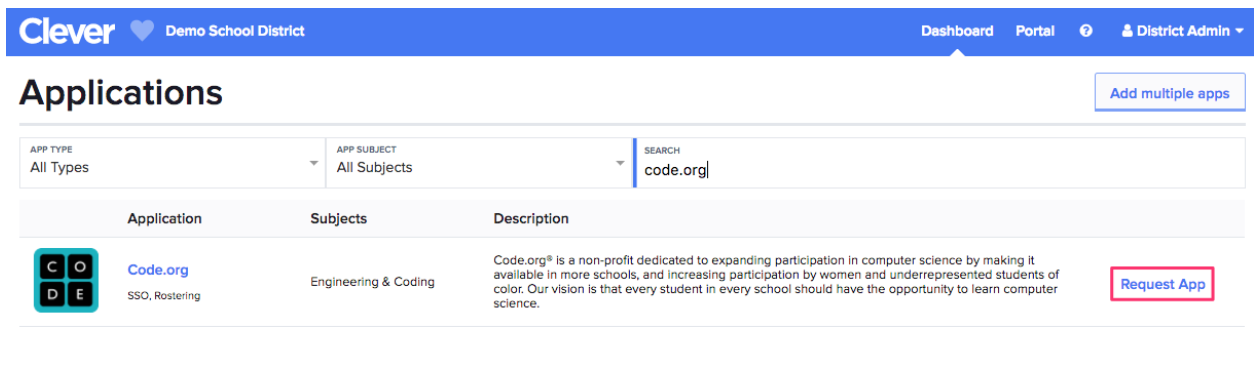The image size is (1260, 366).
Task: Click the Clever logo
Action: pyautogui.click(x=67, y=31)
